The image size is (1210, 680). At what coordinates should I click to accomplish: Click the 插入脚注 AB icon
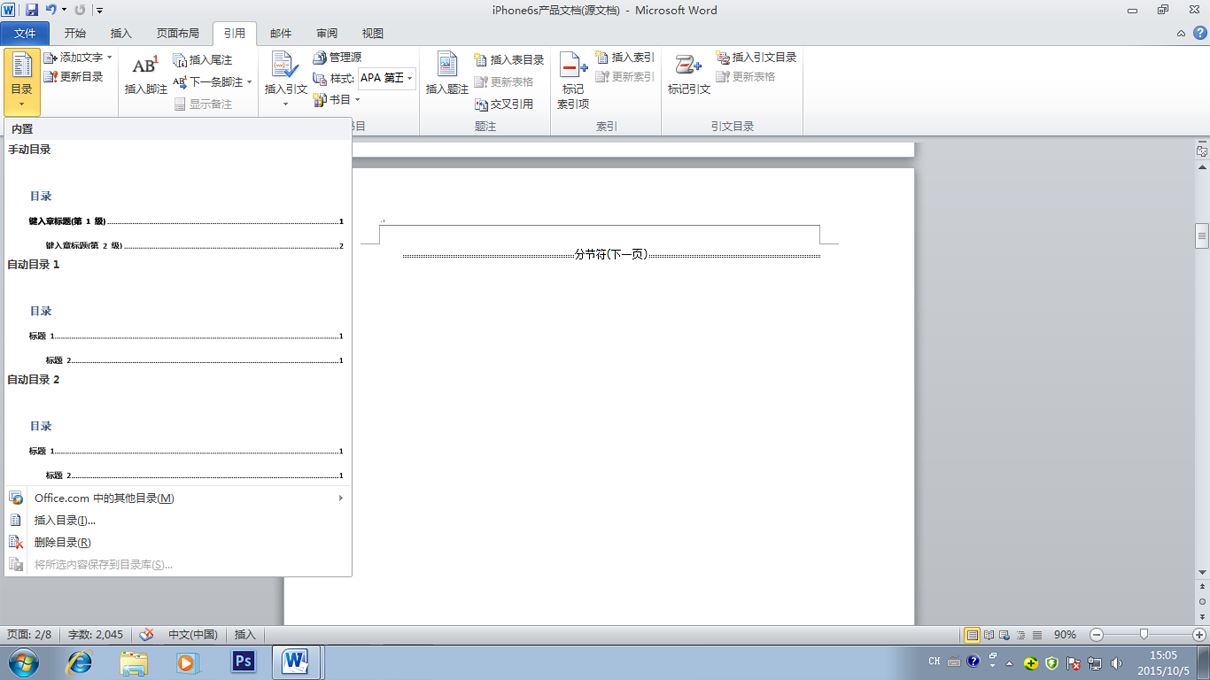click(145, 65)
